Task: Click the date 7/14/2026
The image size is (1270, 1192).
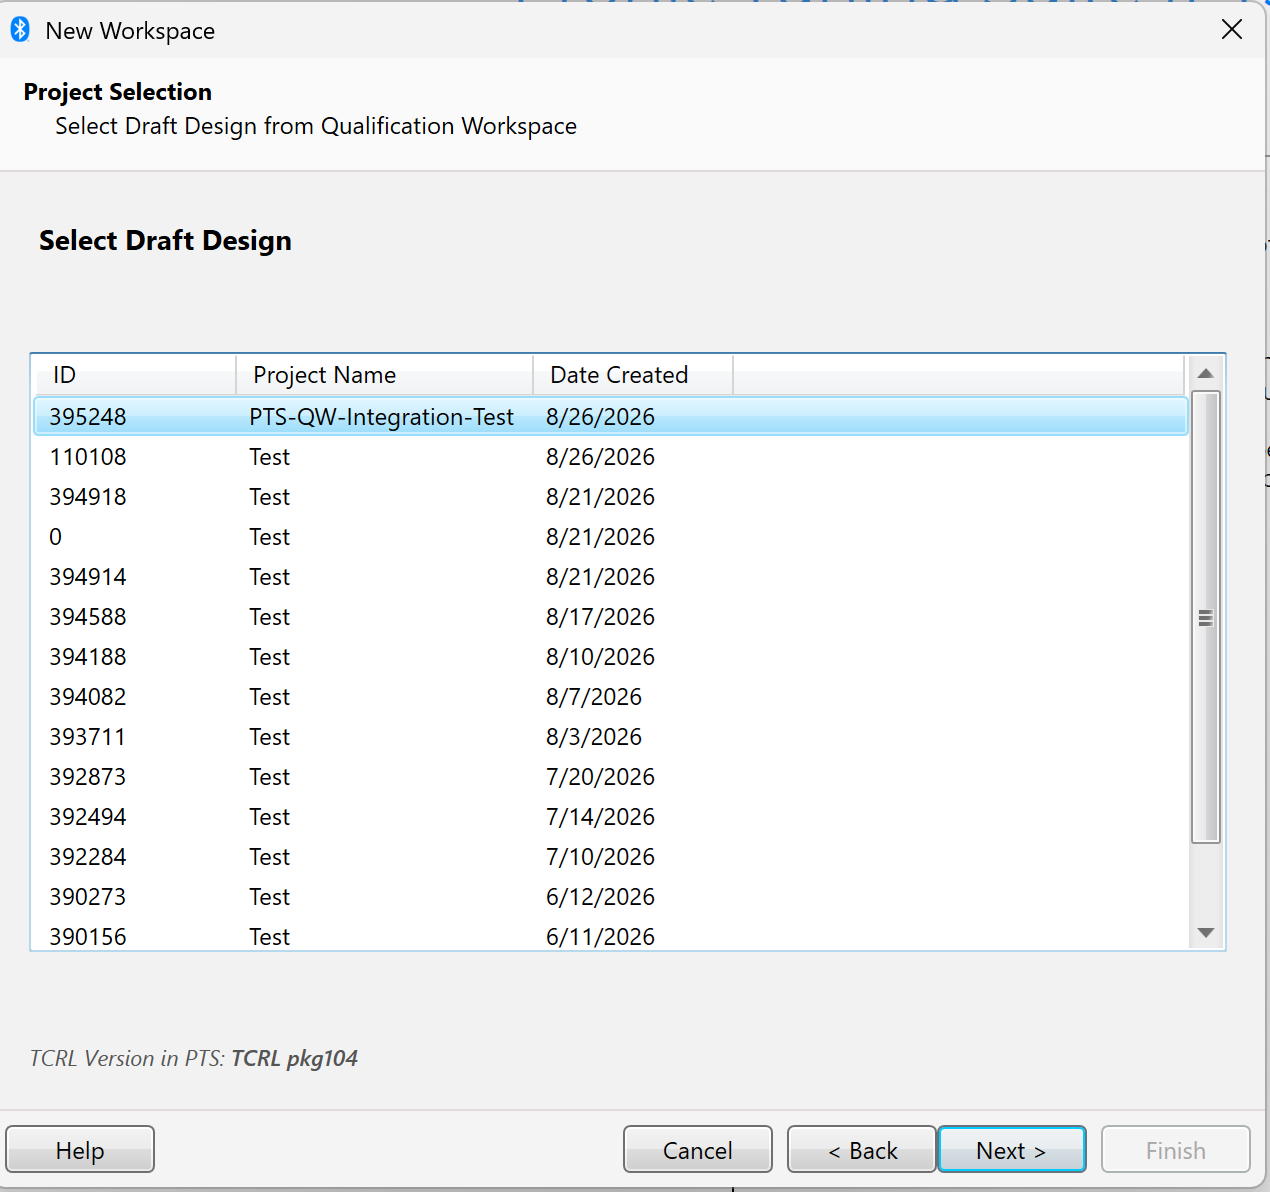Action: [600, 817]
